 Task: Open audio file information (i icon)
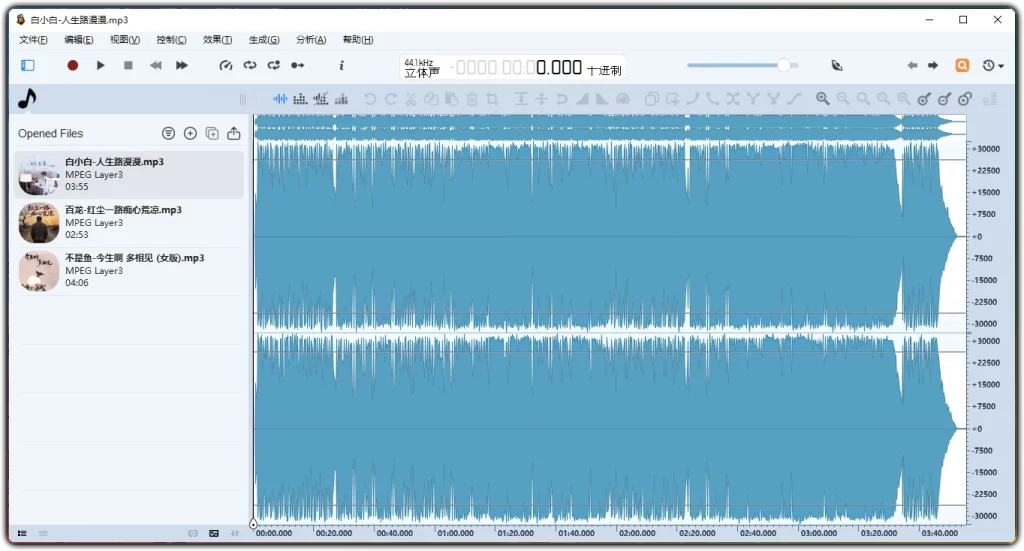coord(341,65)
